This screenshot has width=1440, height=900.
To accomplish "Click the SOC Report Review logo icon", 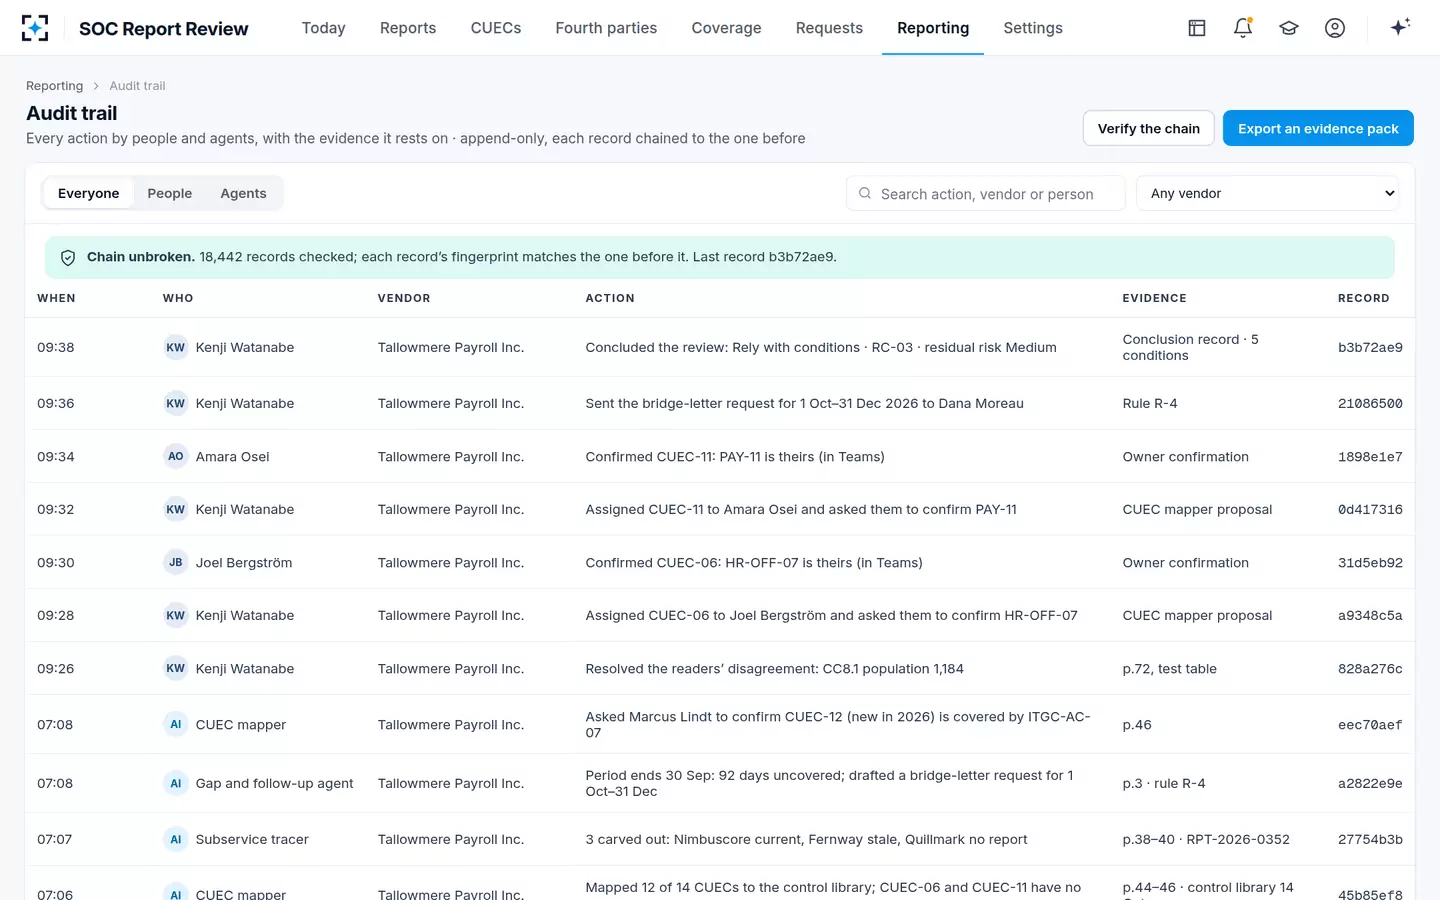I will click(35, 28).
